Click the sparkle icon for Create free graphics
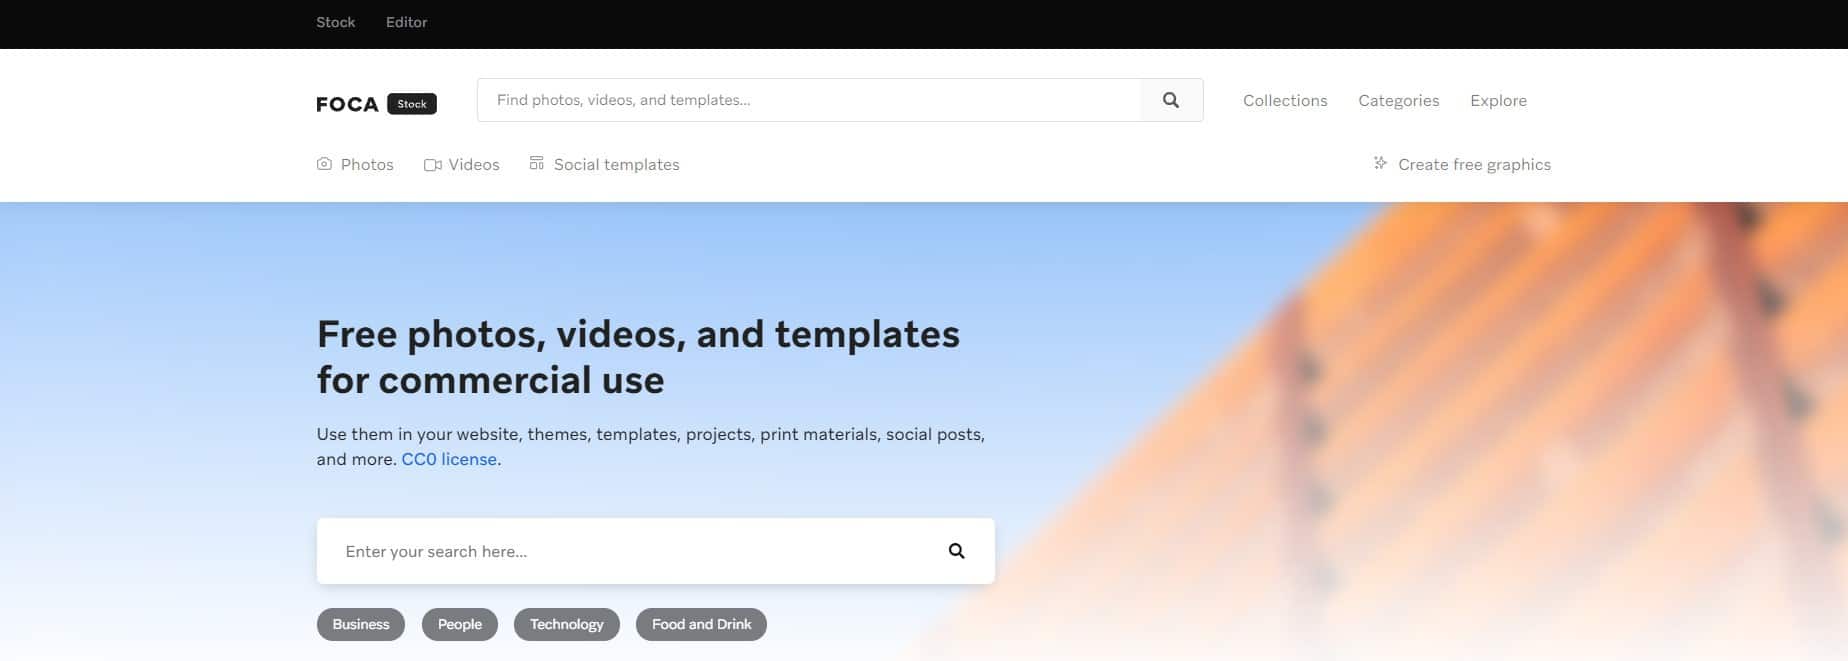The width and height of the screenshot is (1848, 661). [1380, 163]
